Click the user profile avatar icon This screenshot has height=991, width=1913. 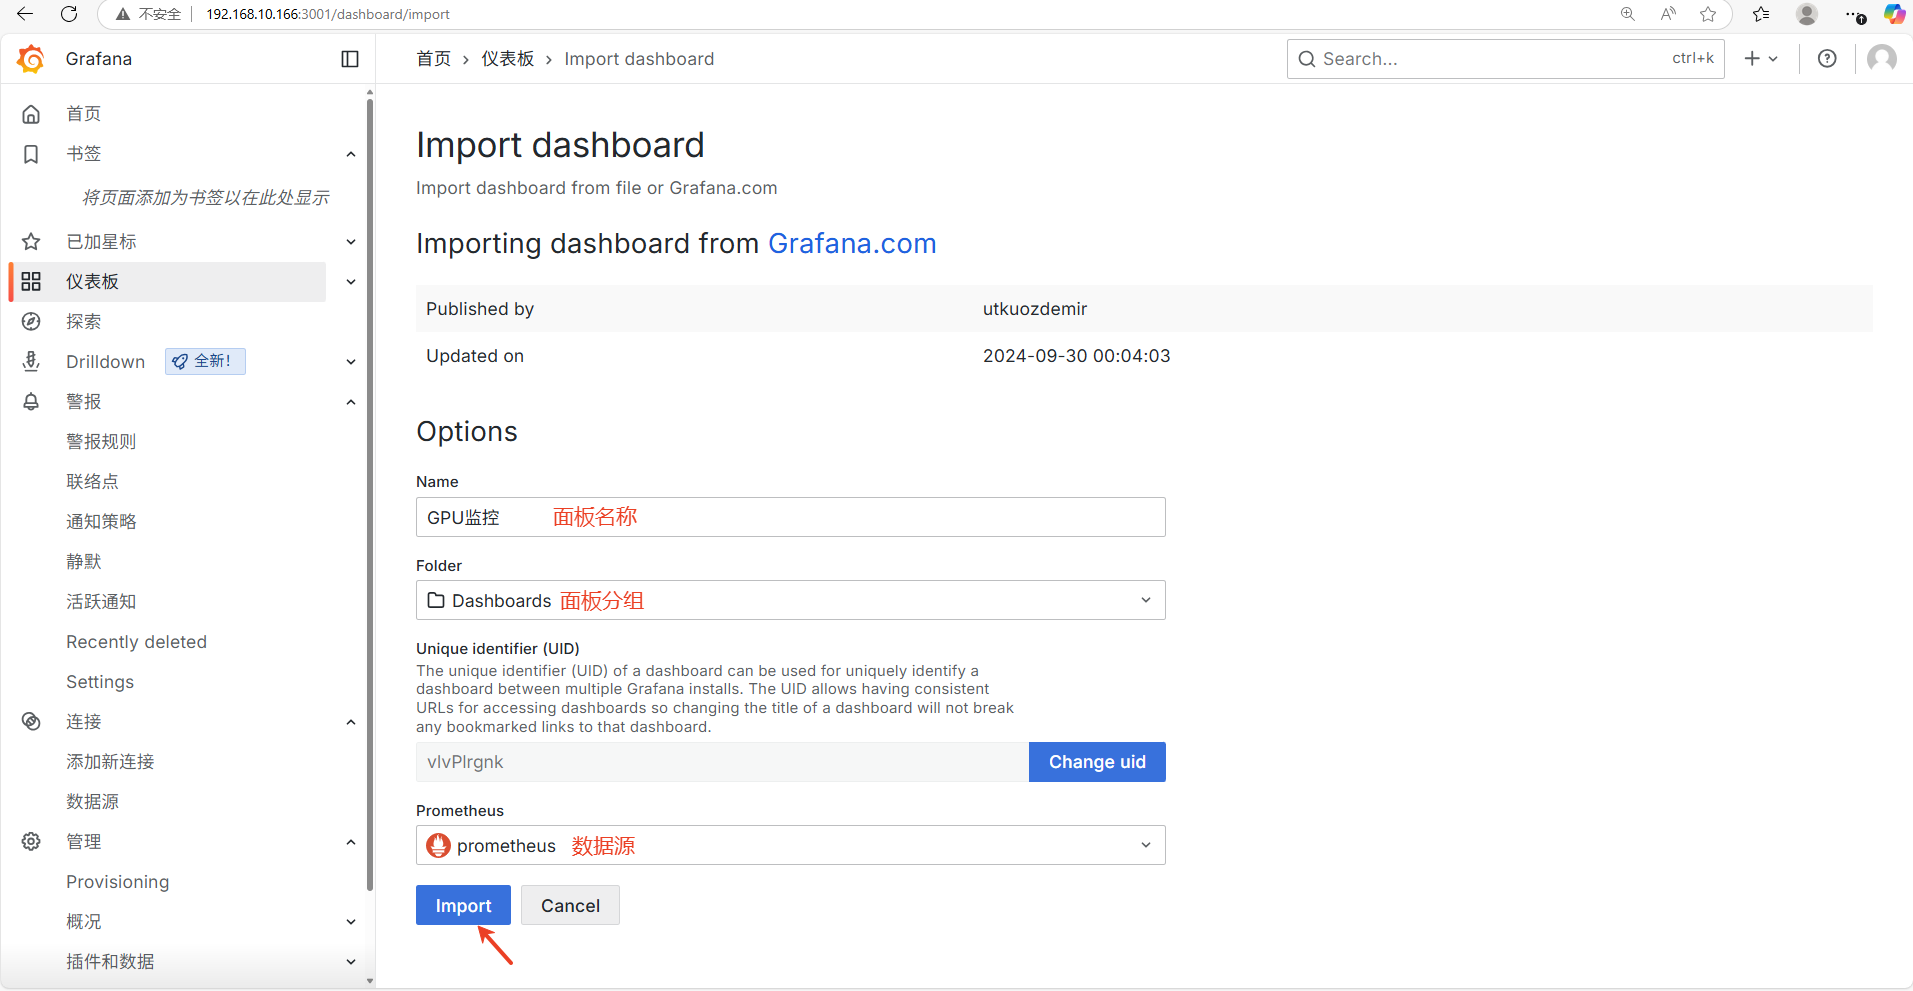click(x=1881, y=59)
